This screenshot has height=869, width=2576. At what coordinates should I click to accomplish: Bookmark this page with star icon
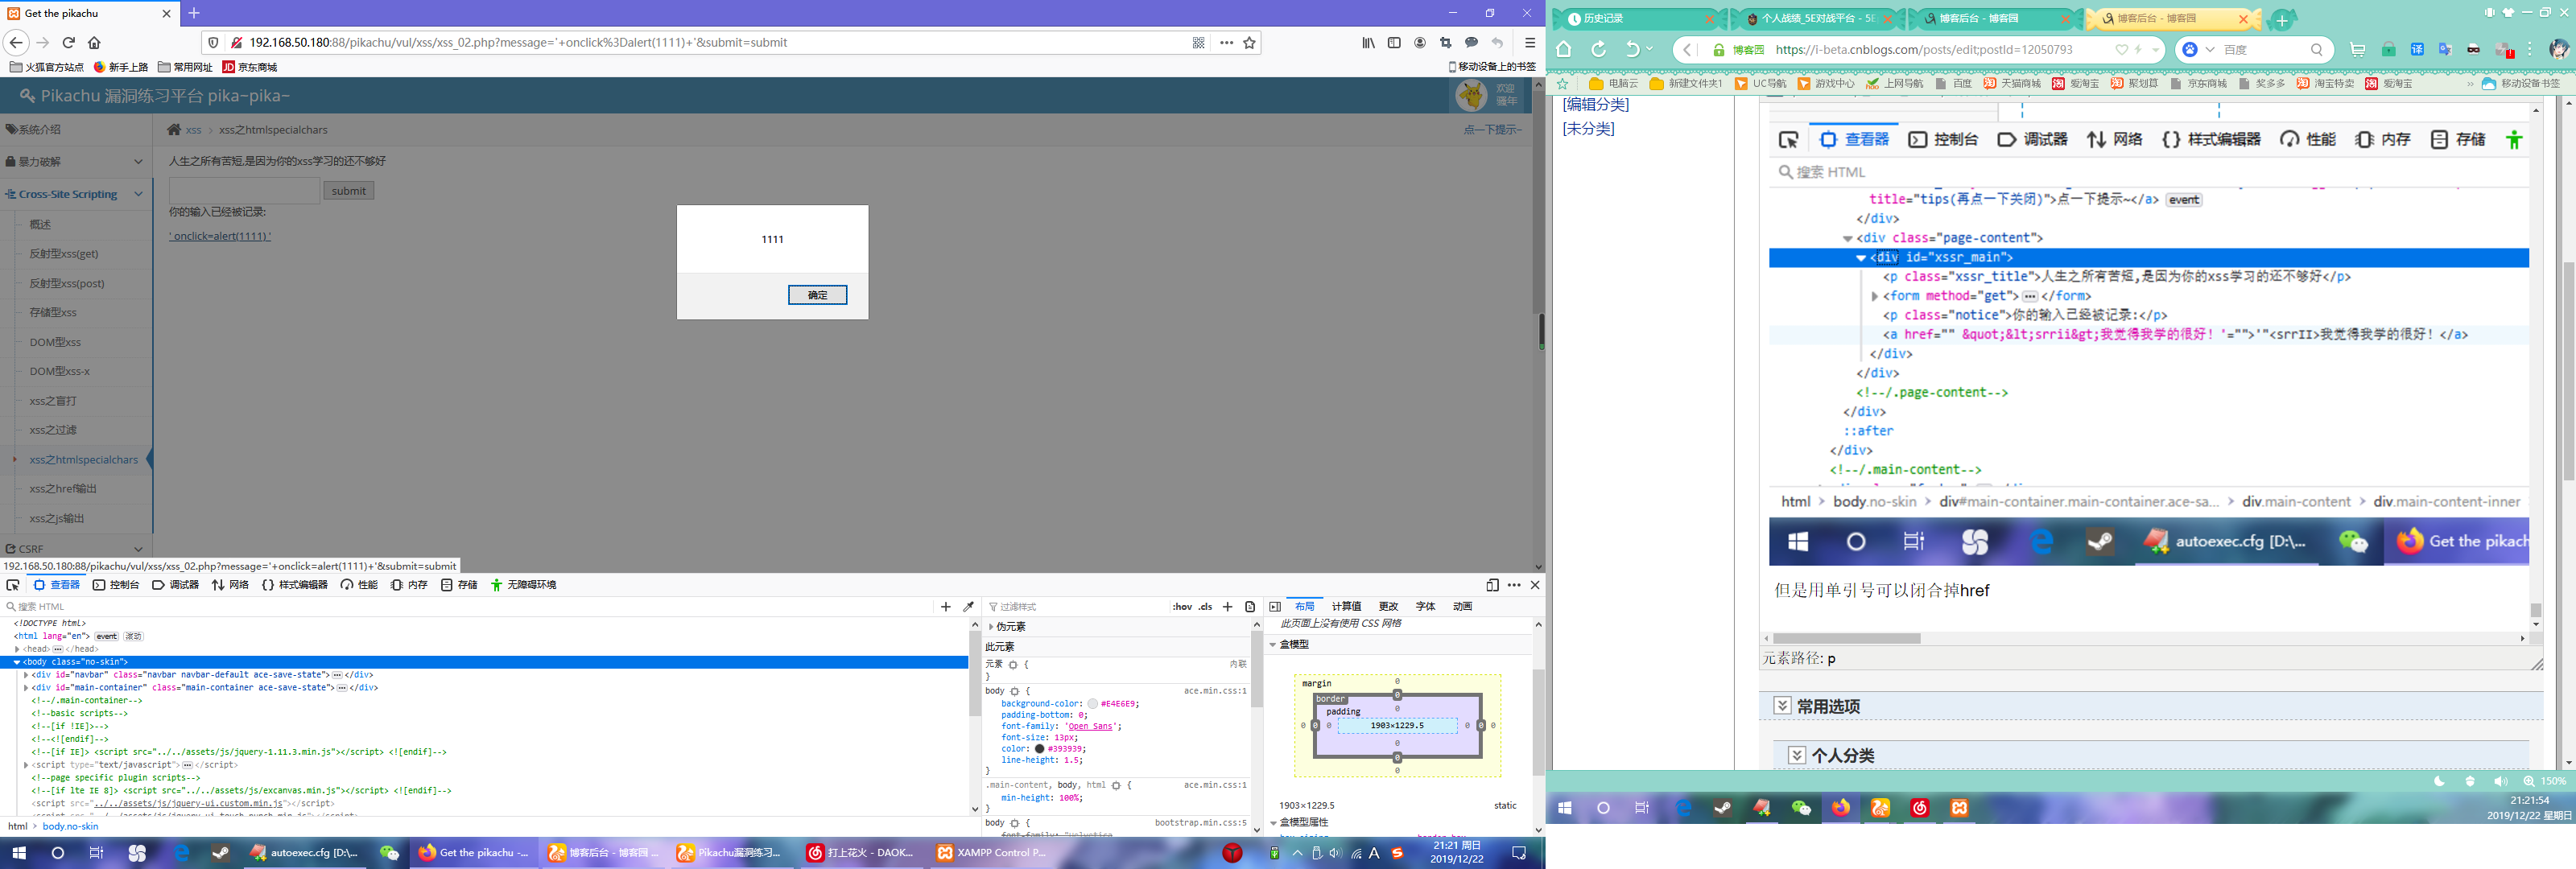[1249, 43]
